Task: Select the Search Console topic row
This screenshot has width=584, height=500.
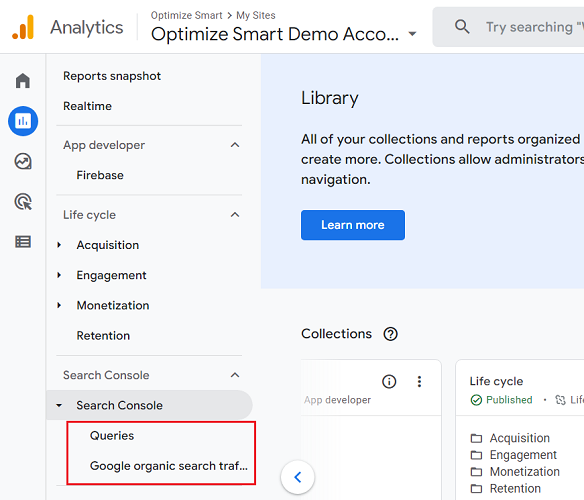Action: [149, 405]
